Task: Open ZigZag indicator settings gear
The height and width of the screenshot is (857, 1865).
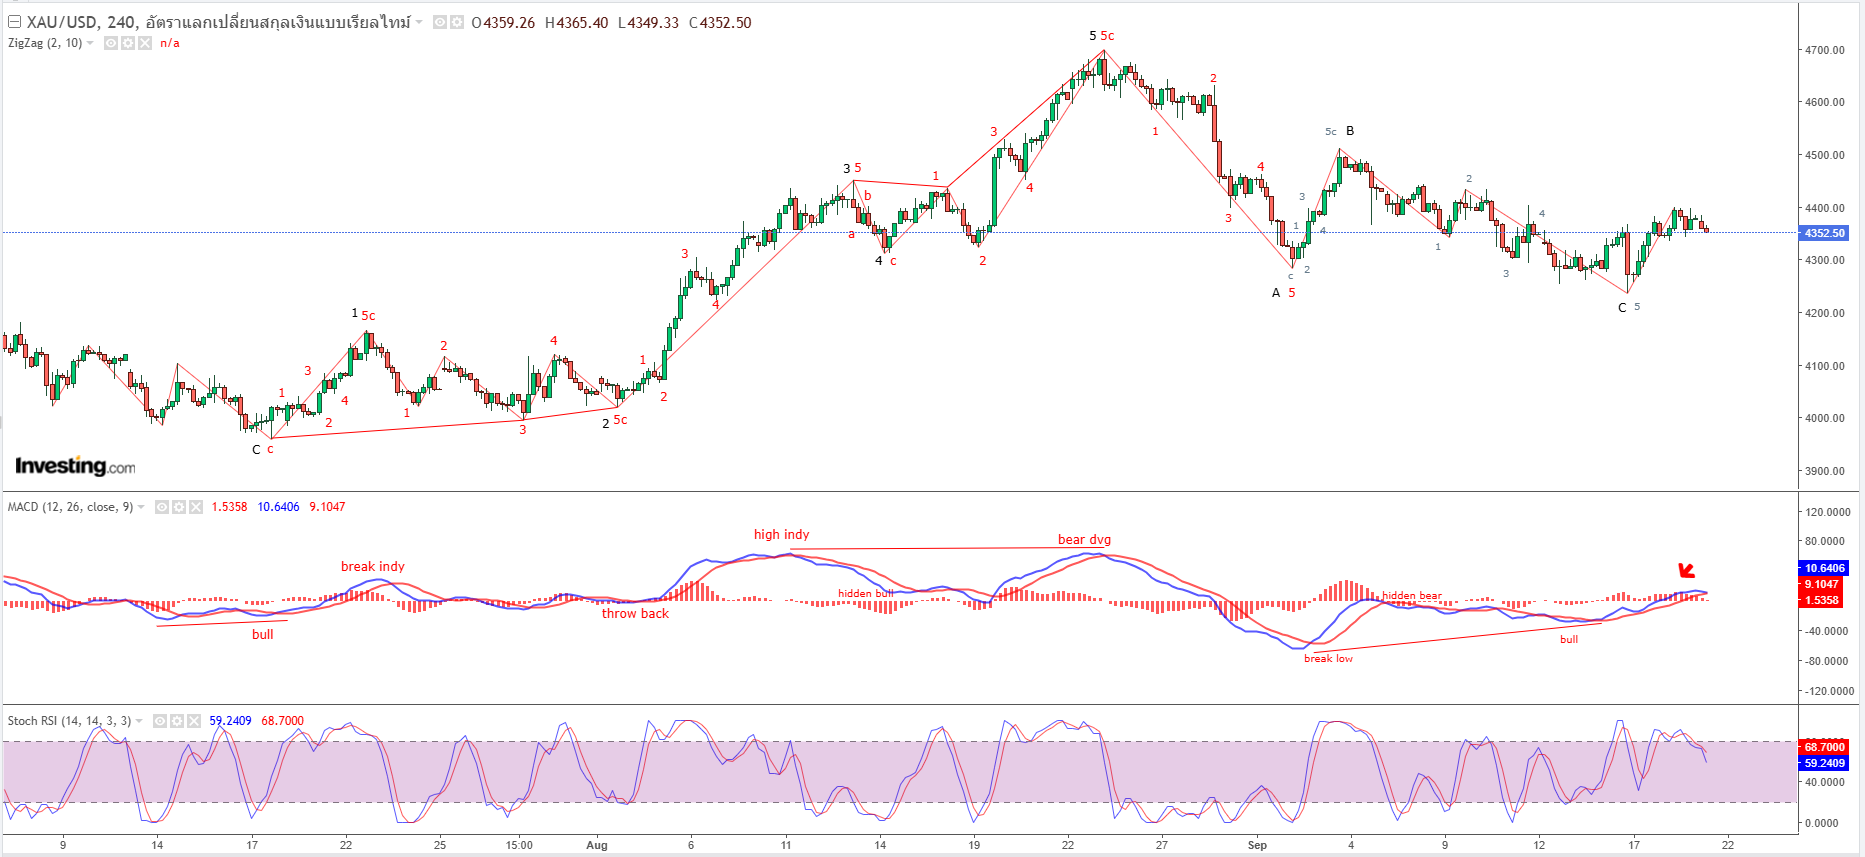Action: (x=128, y=43)
